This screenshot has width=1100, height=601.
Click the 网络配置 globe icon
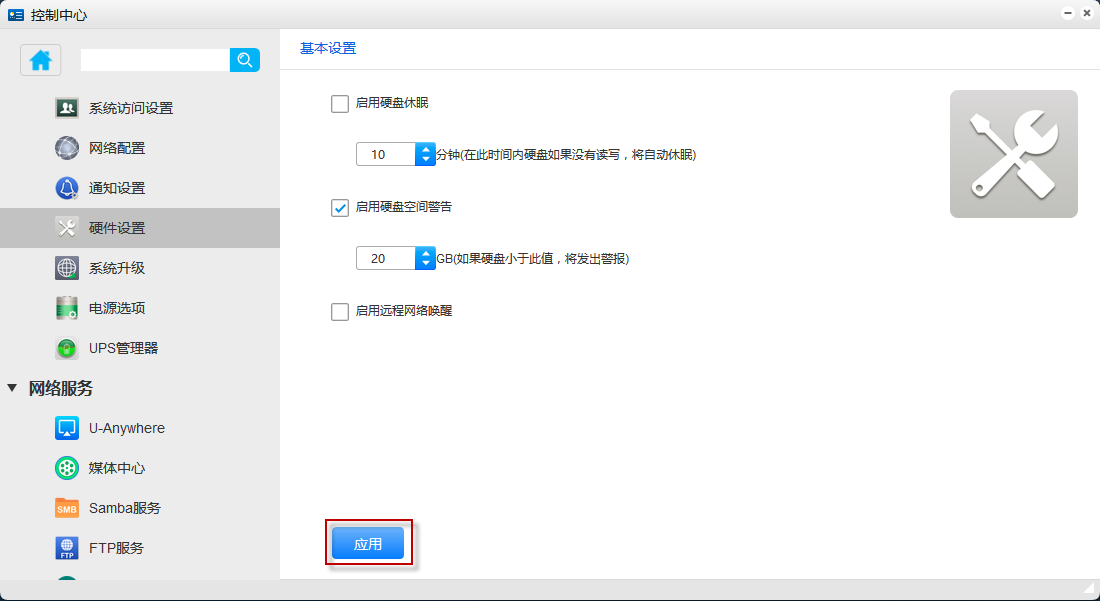(x=67, y=148)
